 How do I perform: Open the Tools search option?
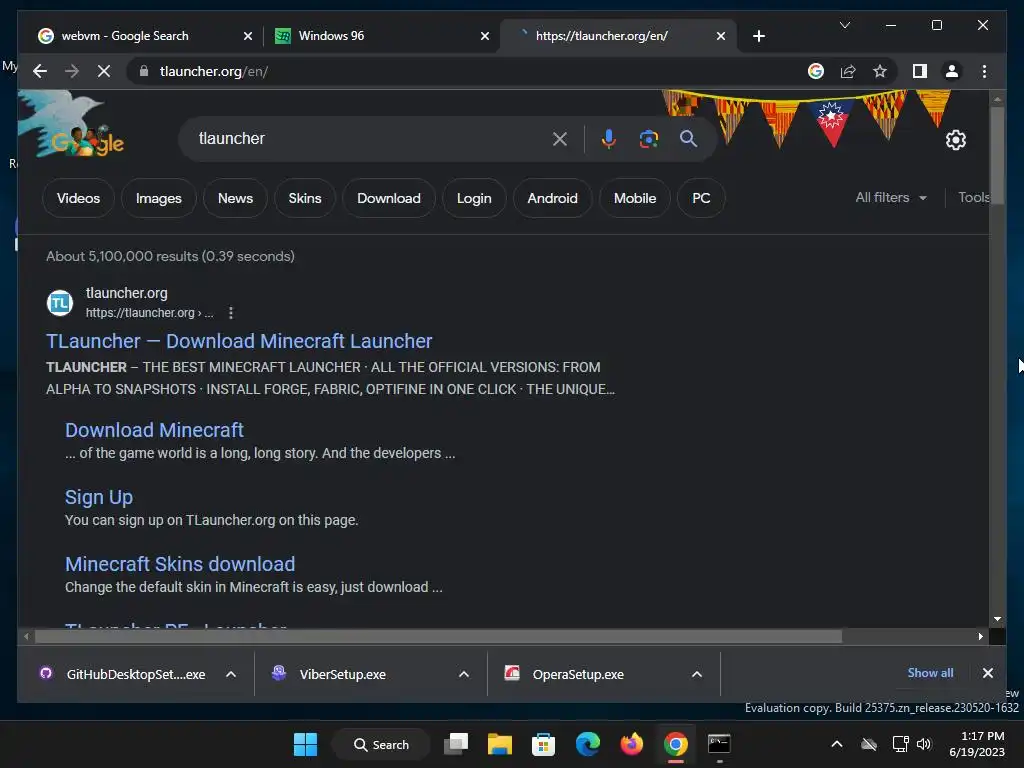point(973,197)
